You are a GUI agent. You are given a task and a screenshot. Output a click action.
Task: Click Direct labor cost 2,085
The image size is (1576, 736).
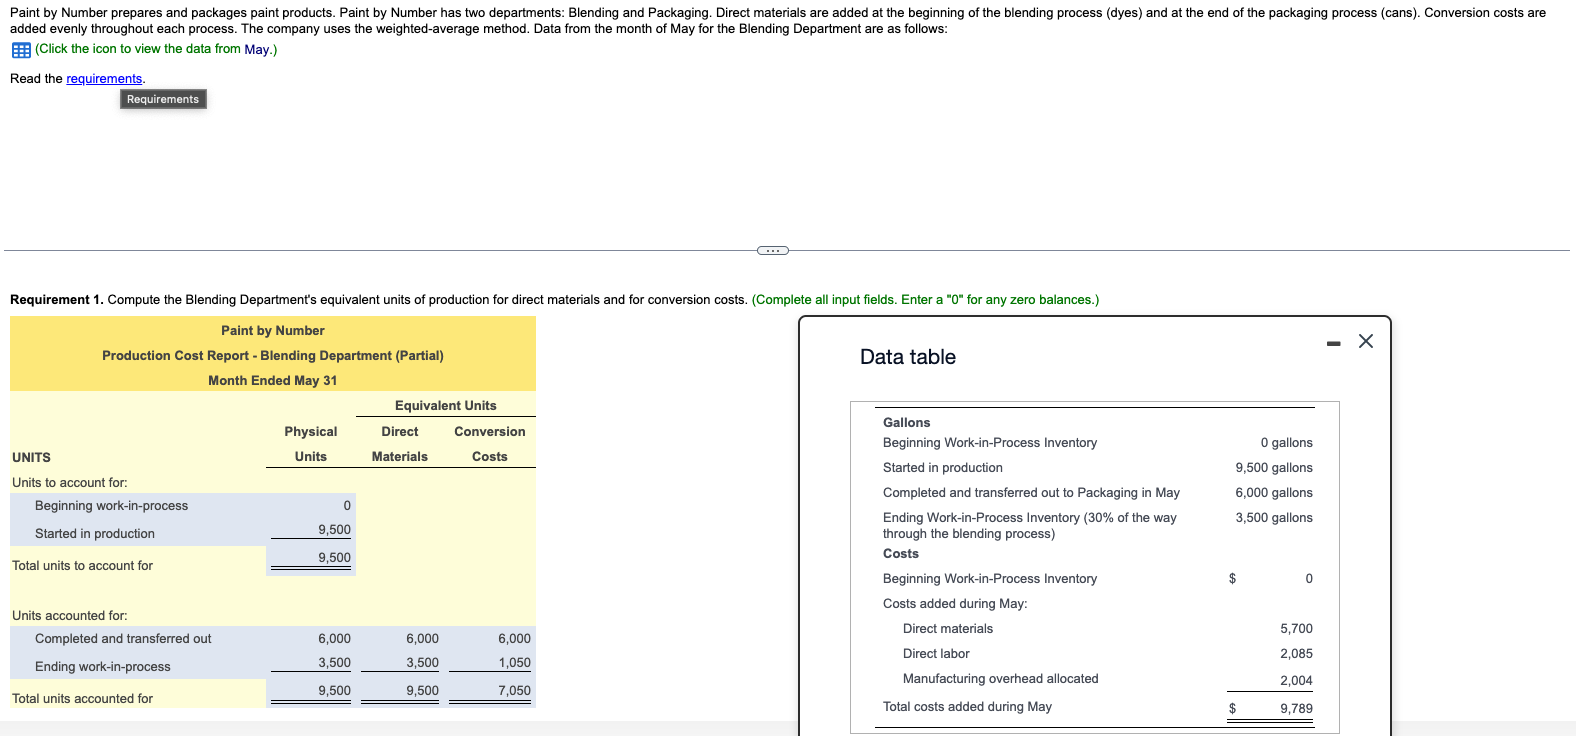pyautogui.click(x=1296, y=654)
